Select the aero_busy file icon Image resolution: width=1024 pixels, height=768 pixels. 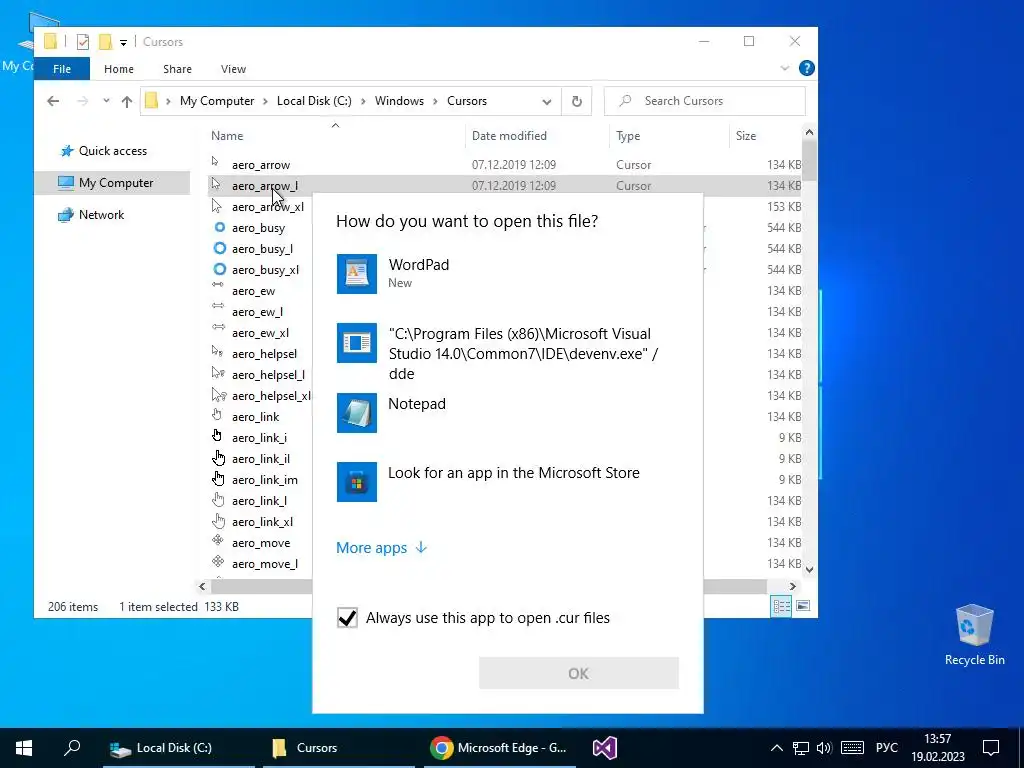[219, 227]
